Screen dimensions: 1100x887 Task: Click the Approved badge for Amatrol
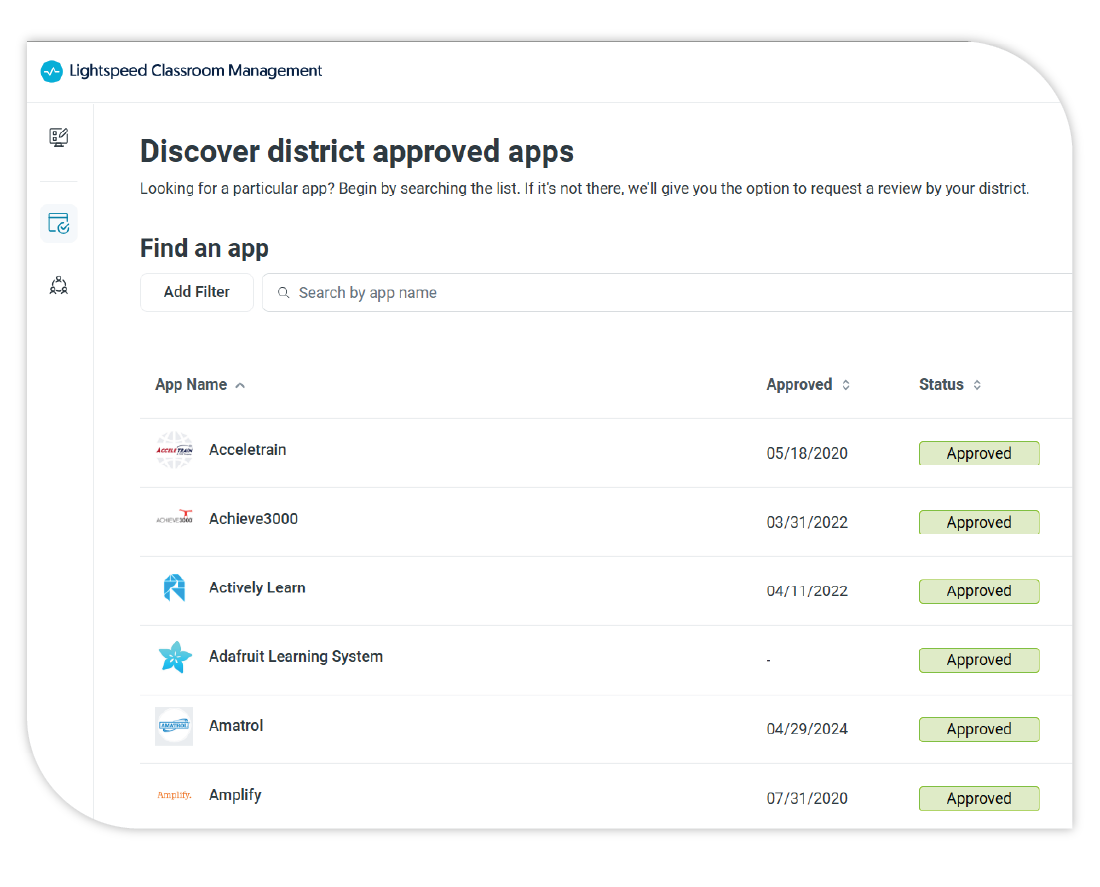(x=979, y=729)
